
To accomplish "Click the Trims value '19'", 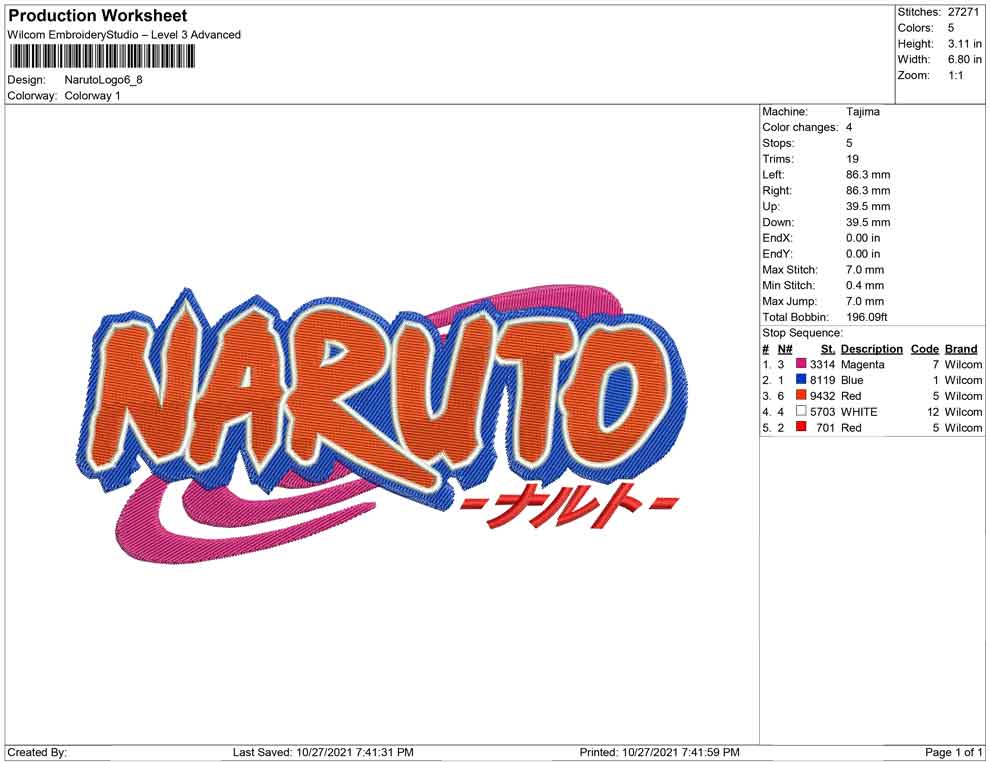I will (x=852, y=159).
